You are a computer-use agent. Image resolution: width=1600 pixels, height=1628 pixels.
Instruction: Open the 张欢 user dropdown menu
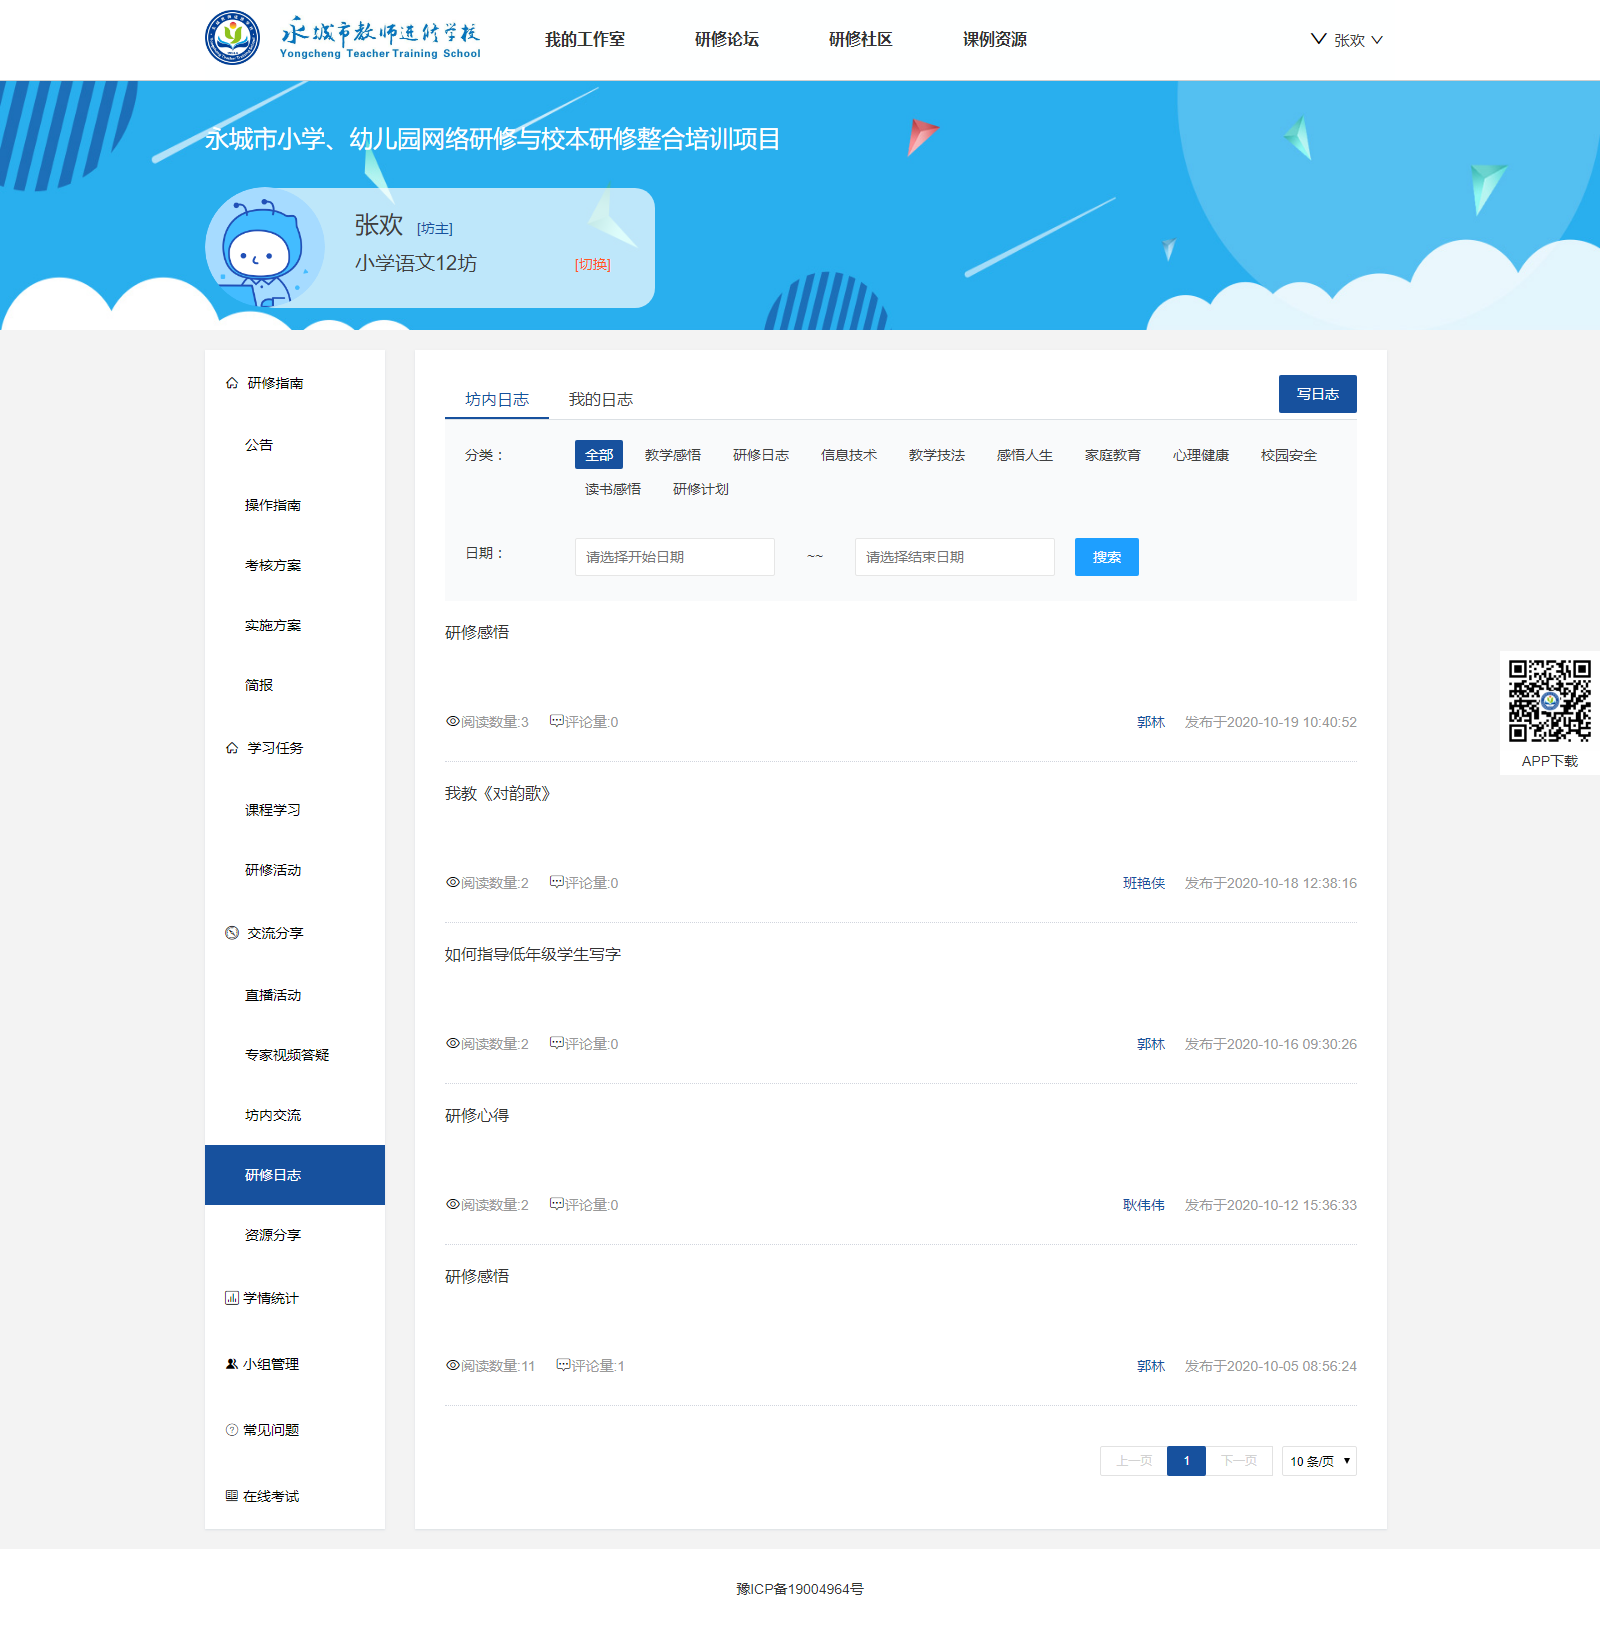pyautogui.click(x=1348, y=40)
